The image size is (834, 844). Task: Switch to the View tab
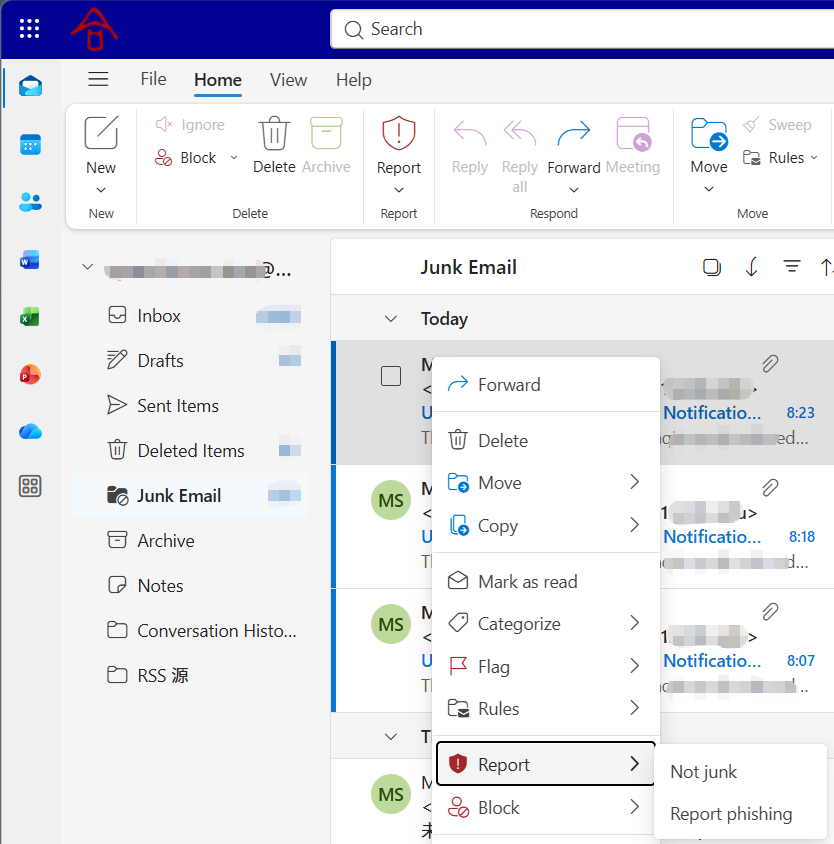[288, 80]
